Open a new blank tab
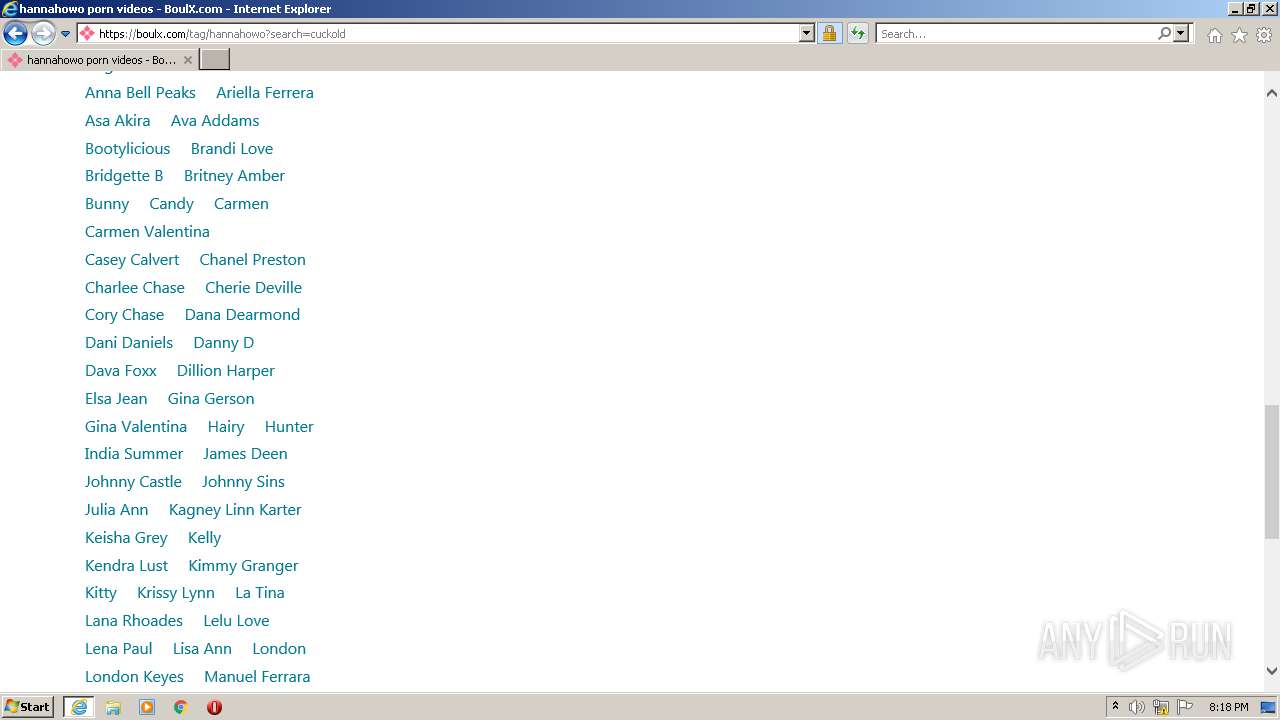This screenshot has width=1280, height=720. pos(215,60)
